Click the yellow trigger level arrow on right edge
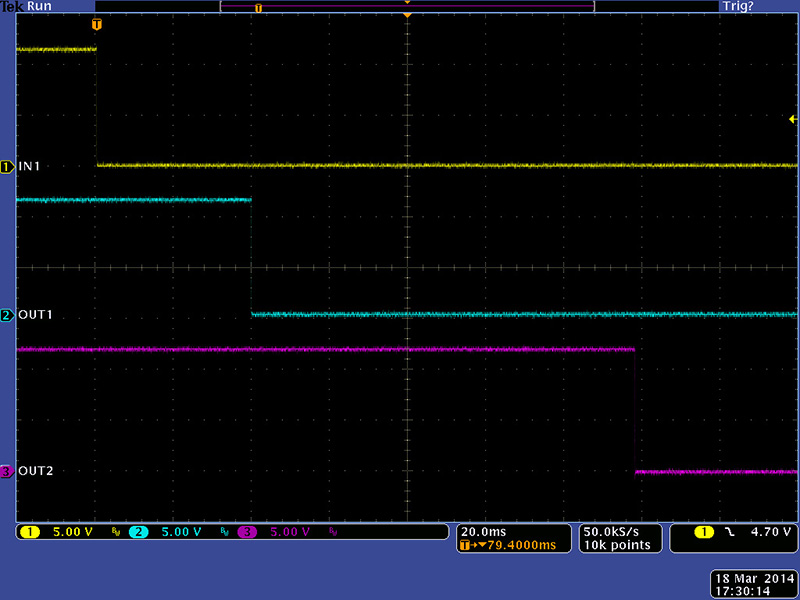Screen dimensions: 800x600 793,119
